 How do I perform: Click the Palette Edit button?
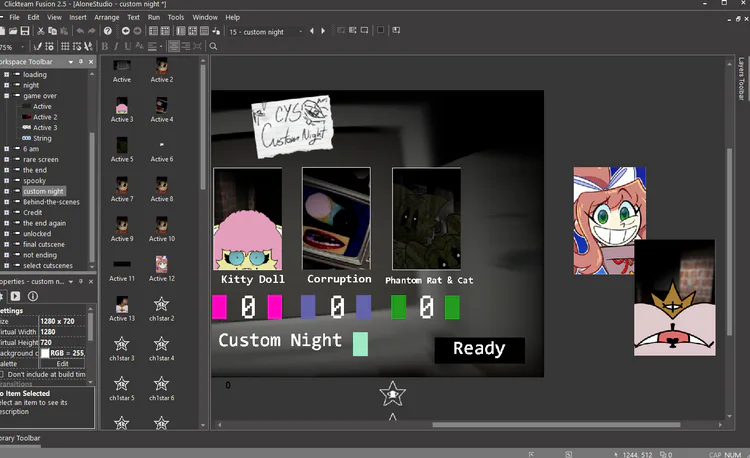coord(62,364)
